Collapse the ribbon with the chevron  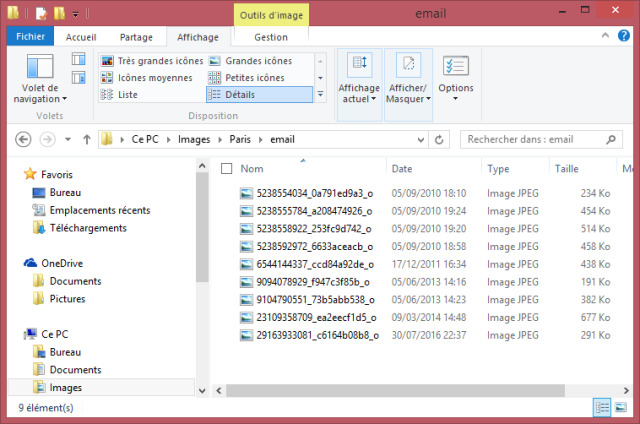pos(605,36)
